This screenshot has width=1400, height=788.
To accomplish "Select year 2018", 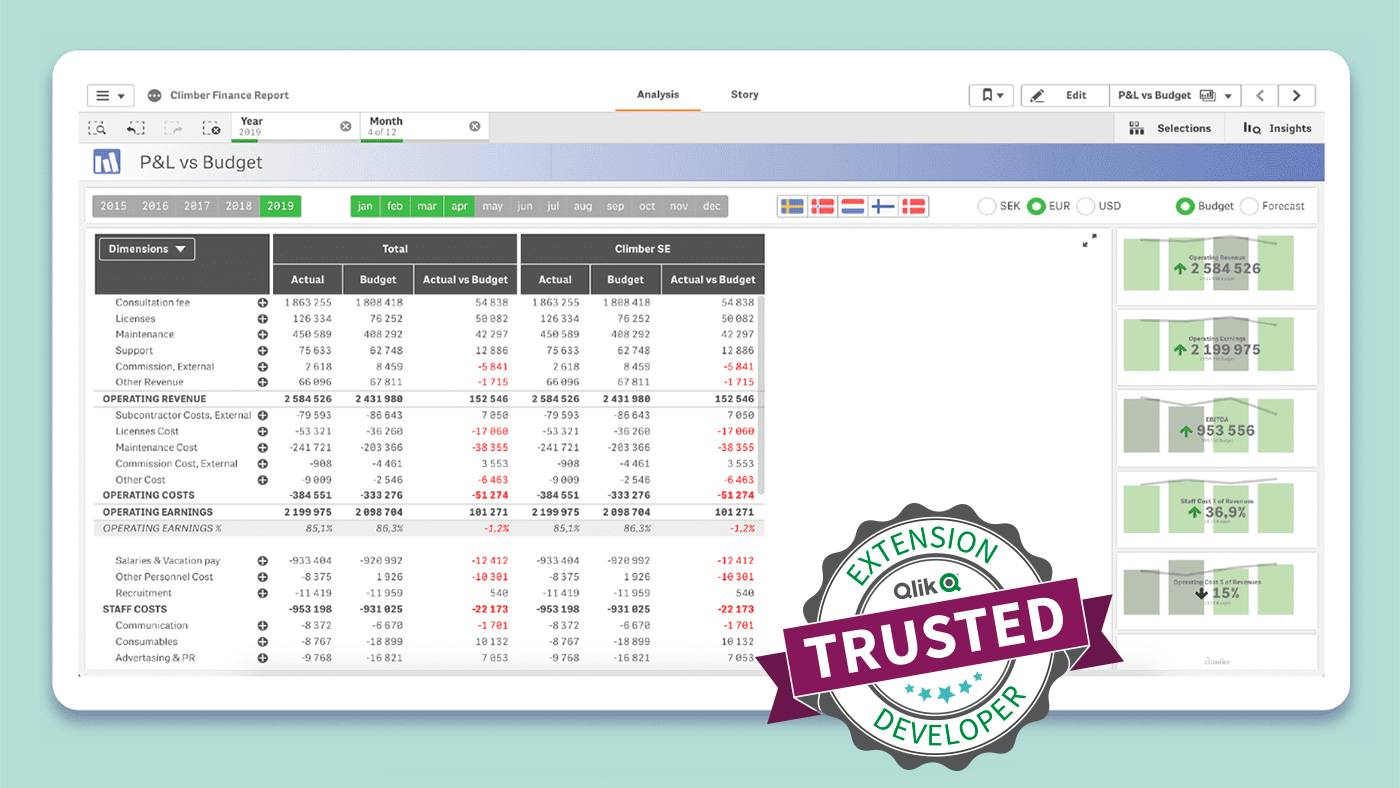I will pos(239,207).
